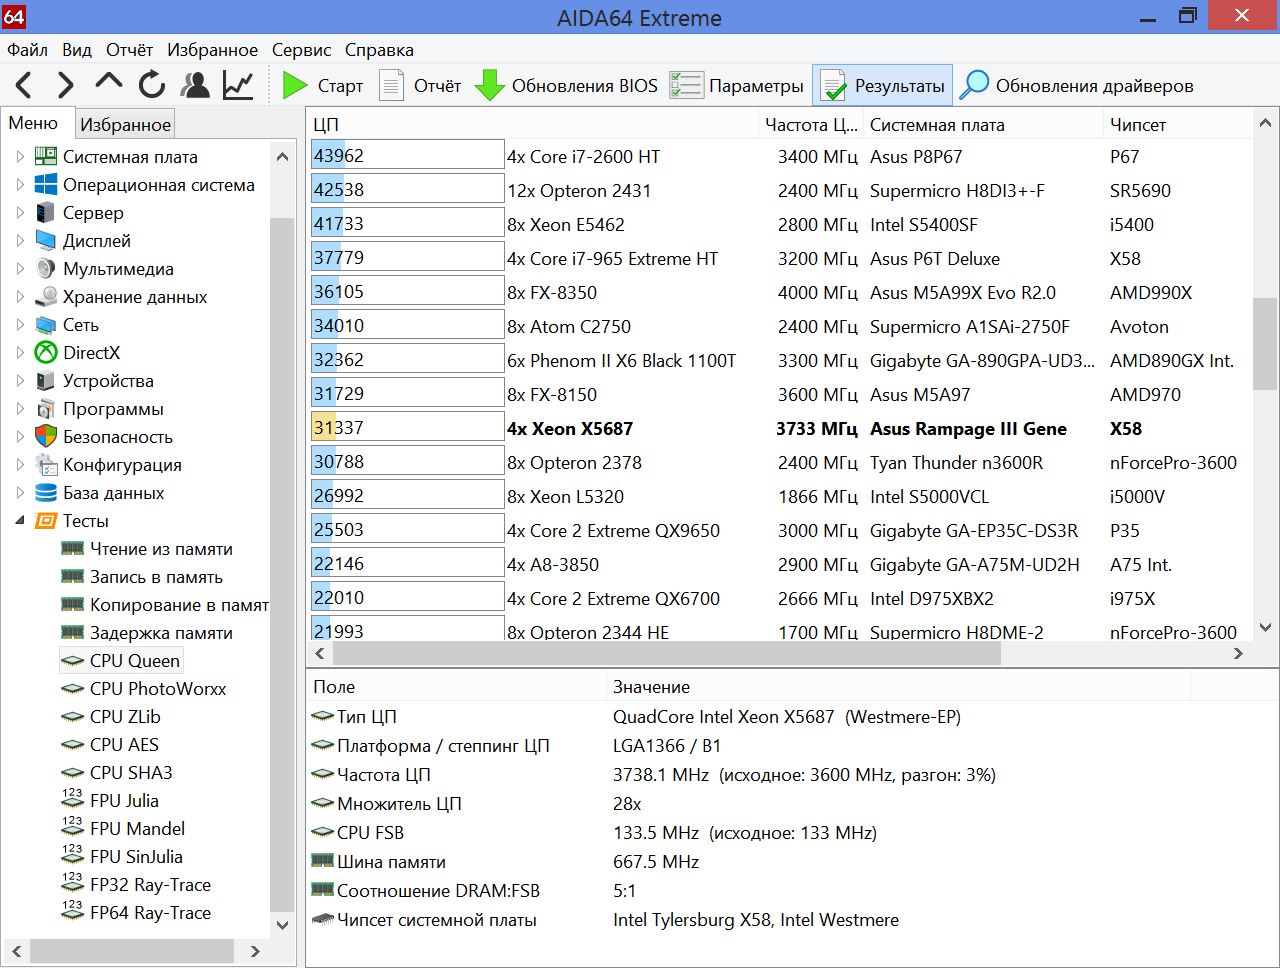
Task: Open the Отчёт toolbar button
Action: point(420,86)
